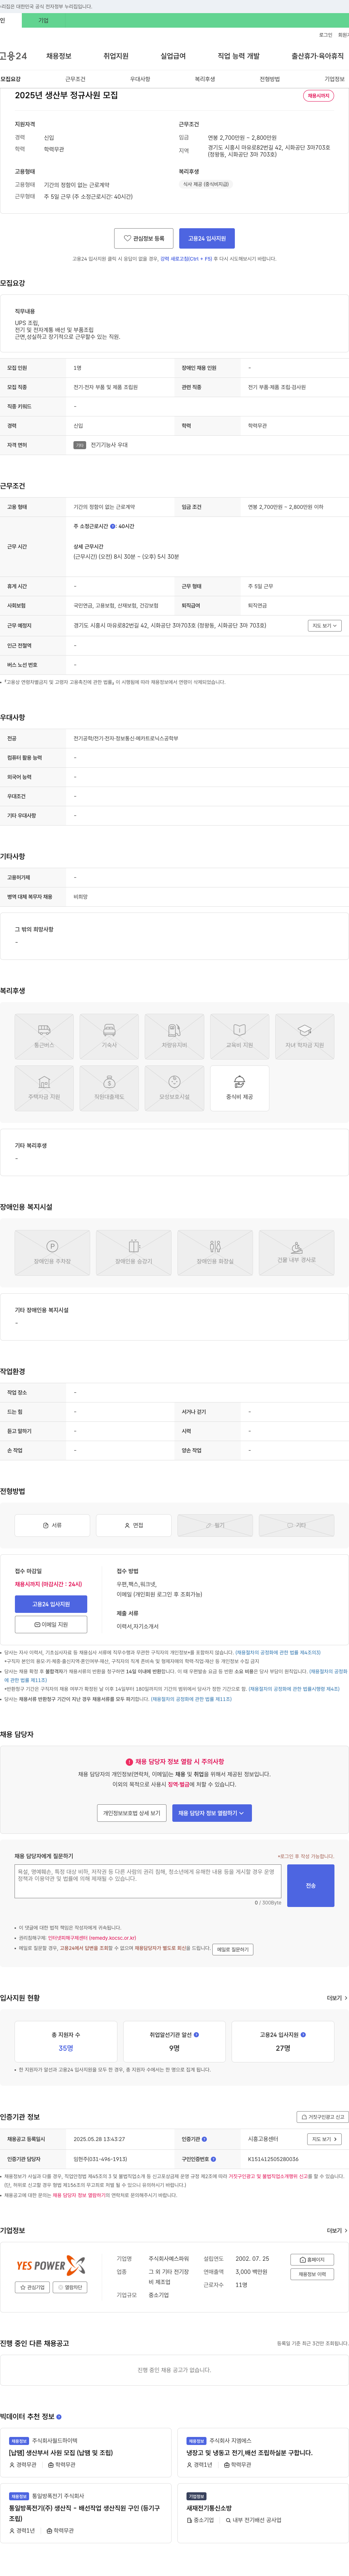The image size is (349, 2576).
Task: Open the 채용정보 이력 button
Action: point(312,2274)
